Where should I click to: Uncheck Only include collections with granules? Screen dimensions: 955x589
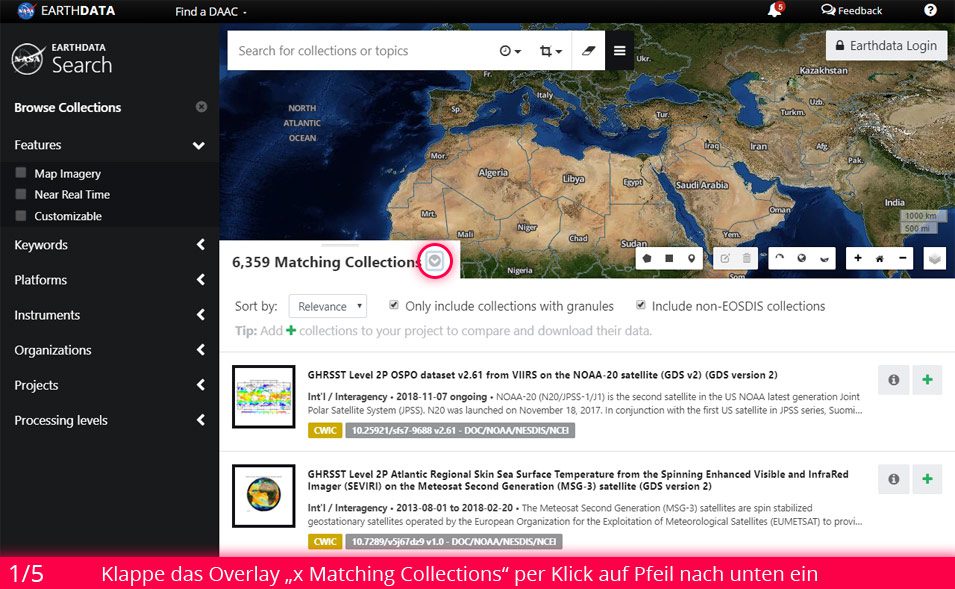(394, 305)
